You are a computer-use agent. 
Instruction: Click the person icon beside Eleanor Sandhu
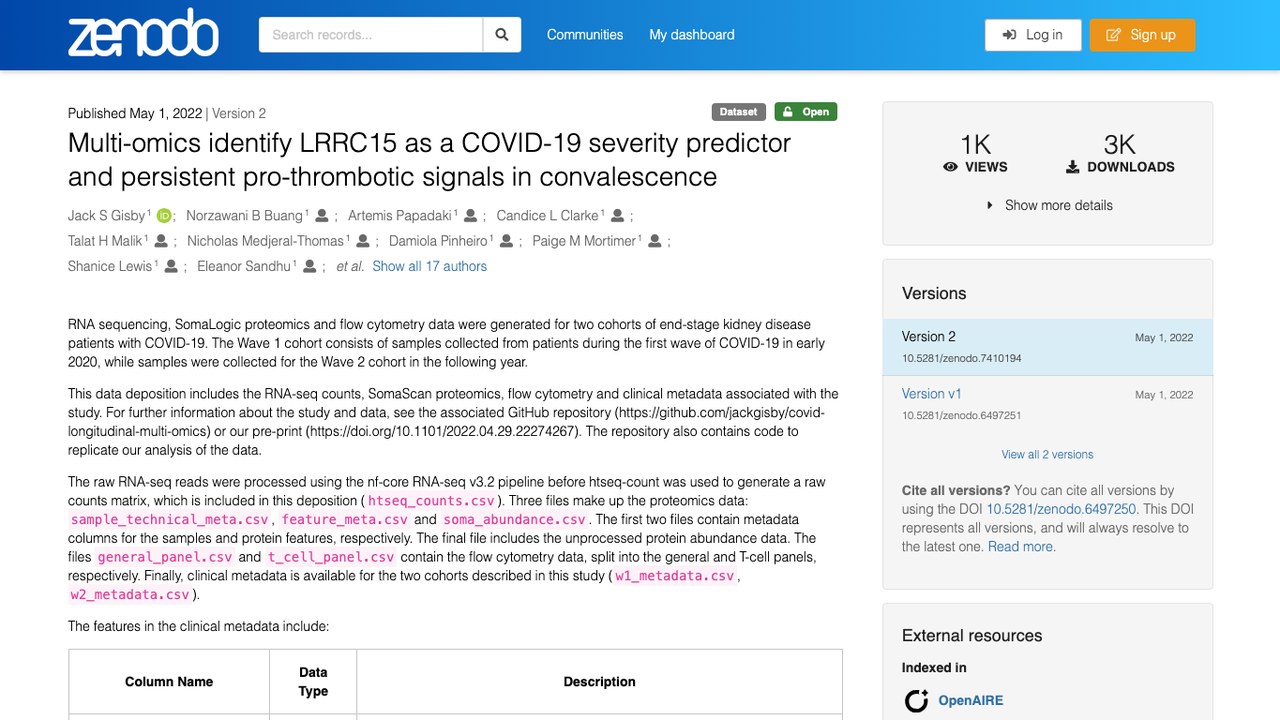click(x=310, y=267)
